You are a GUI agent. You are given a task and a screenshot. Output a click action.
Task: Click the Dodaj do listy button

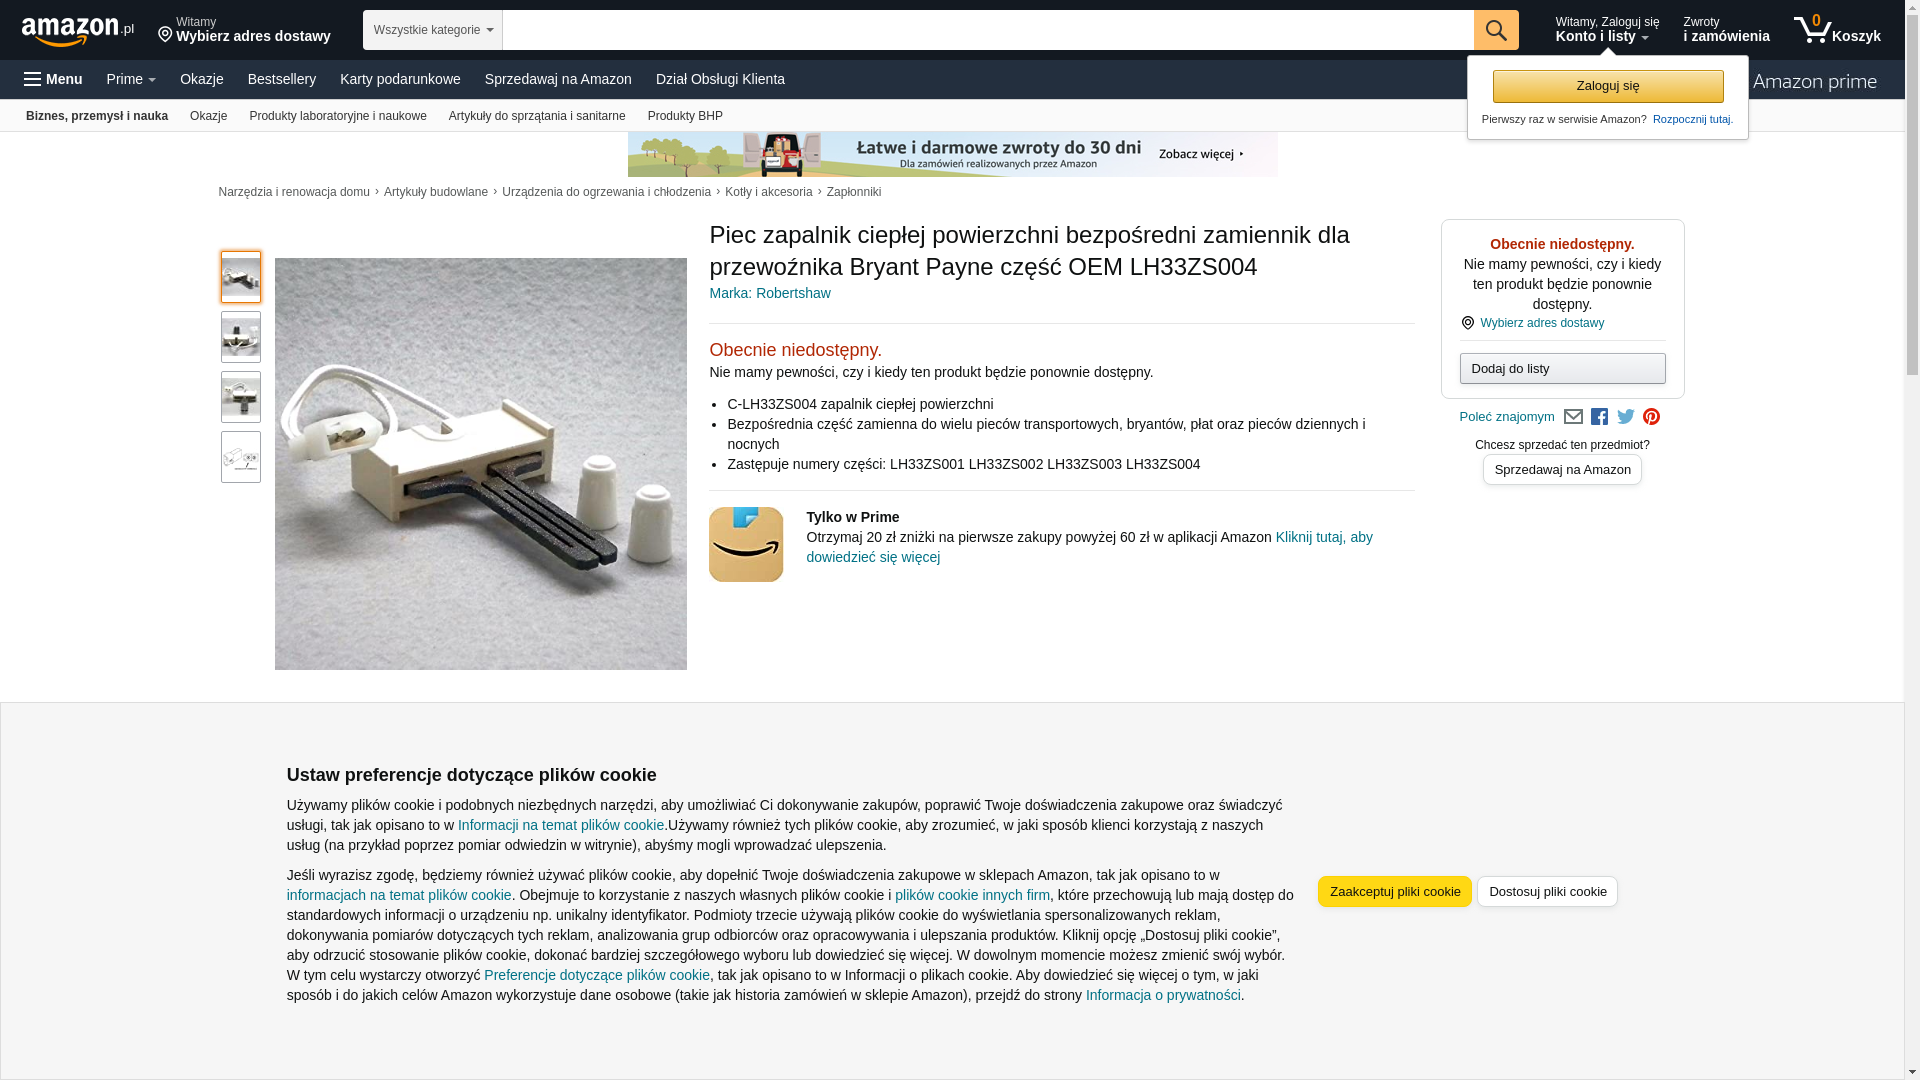point(1562,369)
